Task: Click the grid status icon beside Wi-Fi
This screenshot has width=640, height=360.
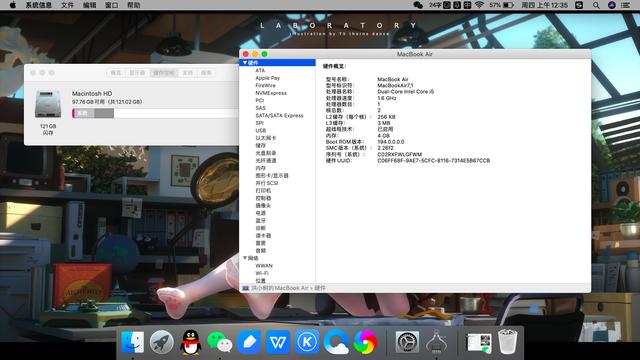Action: click(x=467, y=5)
